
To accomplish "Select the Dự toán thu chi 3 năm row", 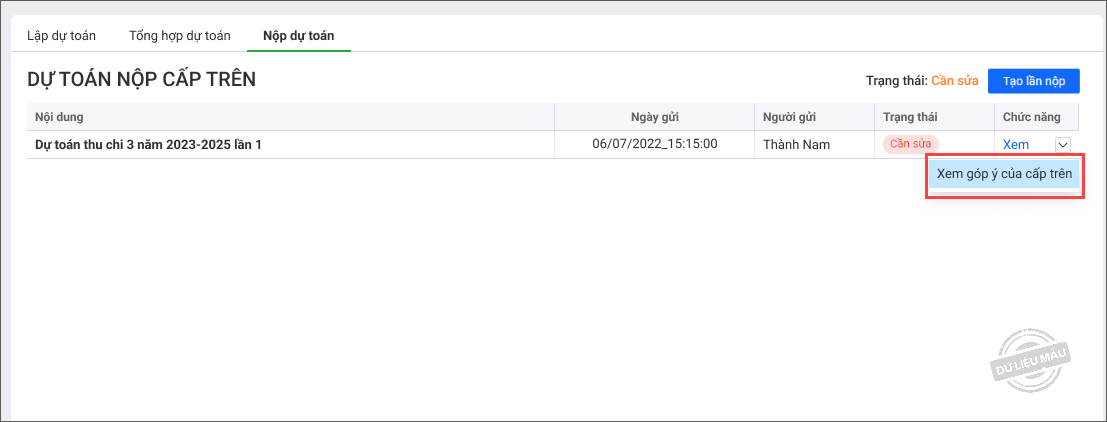I will click(x=155, y=145).
